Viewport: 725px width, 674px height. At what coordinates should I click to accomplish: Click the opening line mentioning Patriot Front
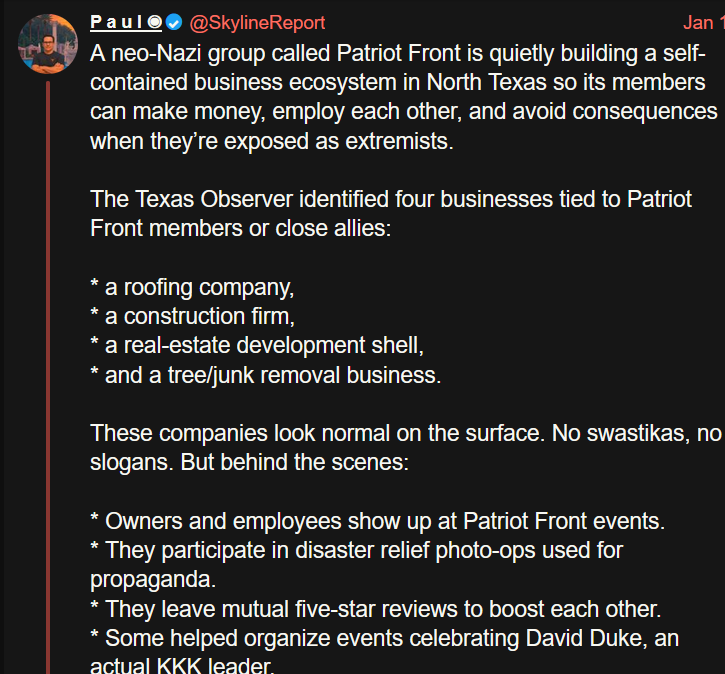point(398,53)
